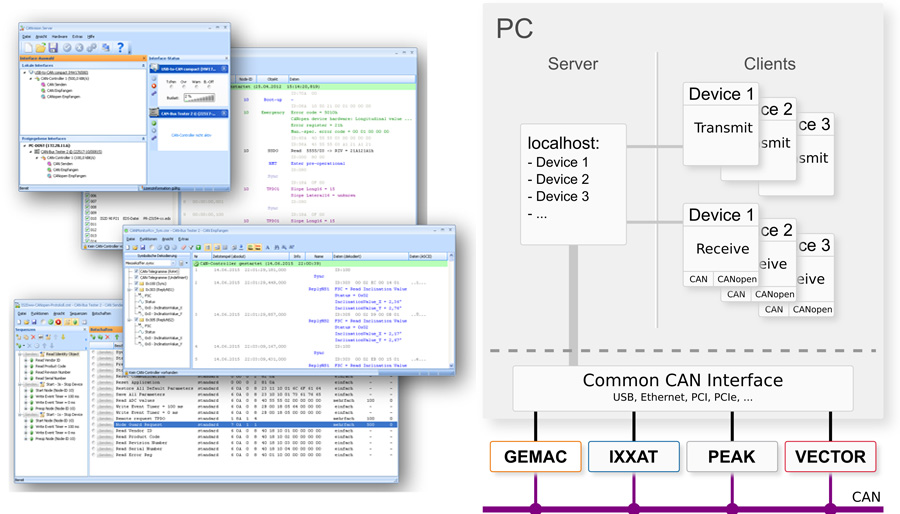Select the Node Guard Request row

pyautogui.click(x=150, y=425)
